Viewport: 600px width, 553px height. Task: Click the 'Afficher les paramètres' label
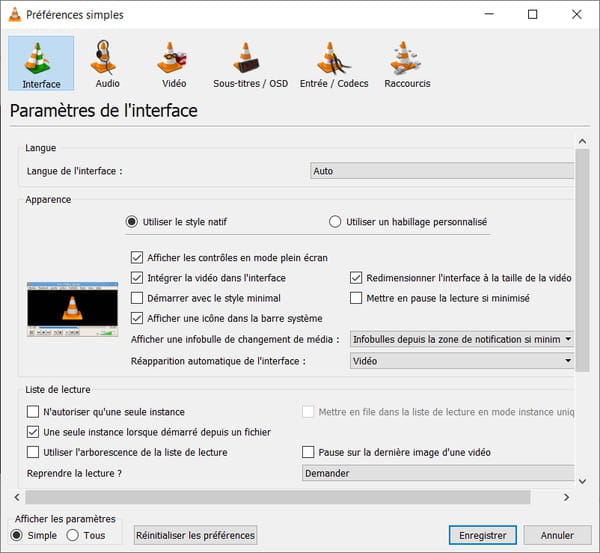point(65,519)
